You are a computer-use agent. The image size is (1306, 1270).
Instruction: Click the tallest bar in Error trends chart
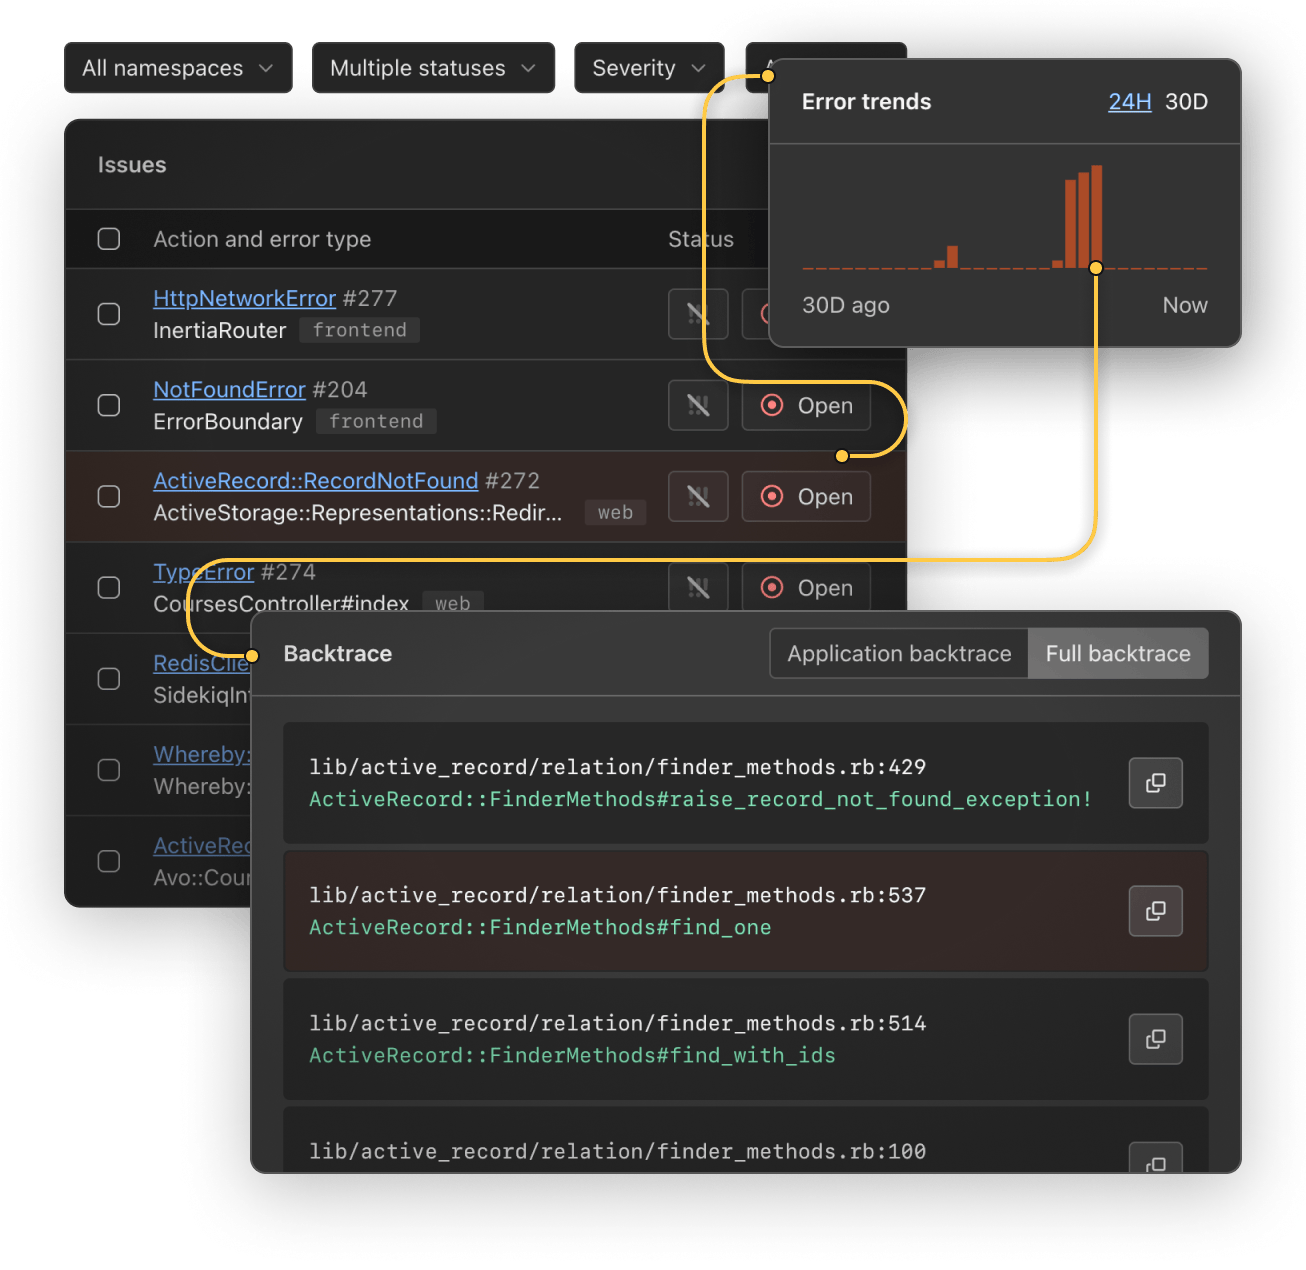click(1096, 216)
